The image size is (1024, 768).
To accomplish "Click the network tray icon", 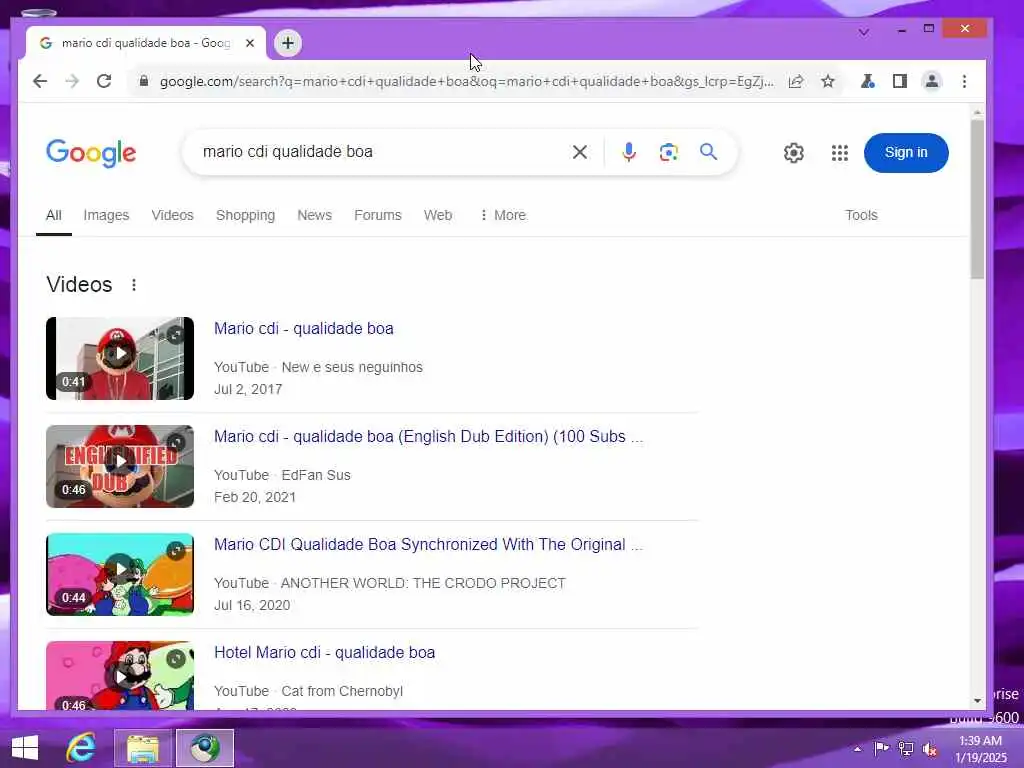I will click(906, 749).
